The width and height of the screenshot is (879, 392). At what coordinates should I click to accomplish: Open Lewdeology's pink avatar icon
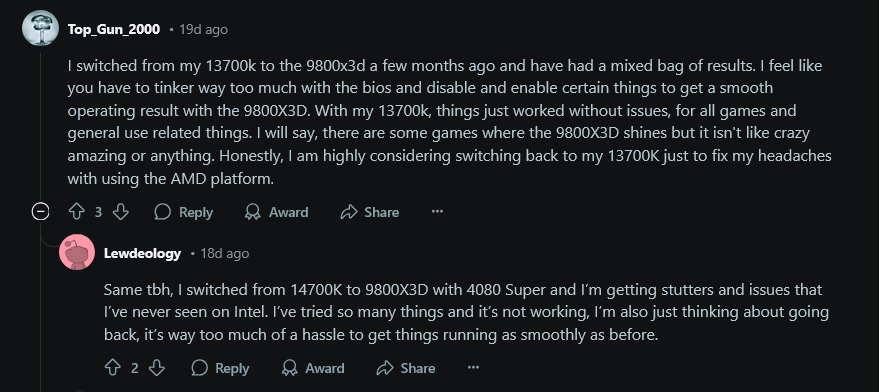coord(77,252)
